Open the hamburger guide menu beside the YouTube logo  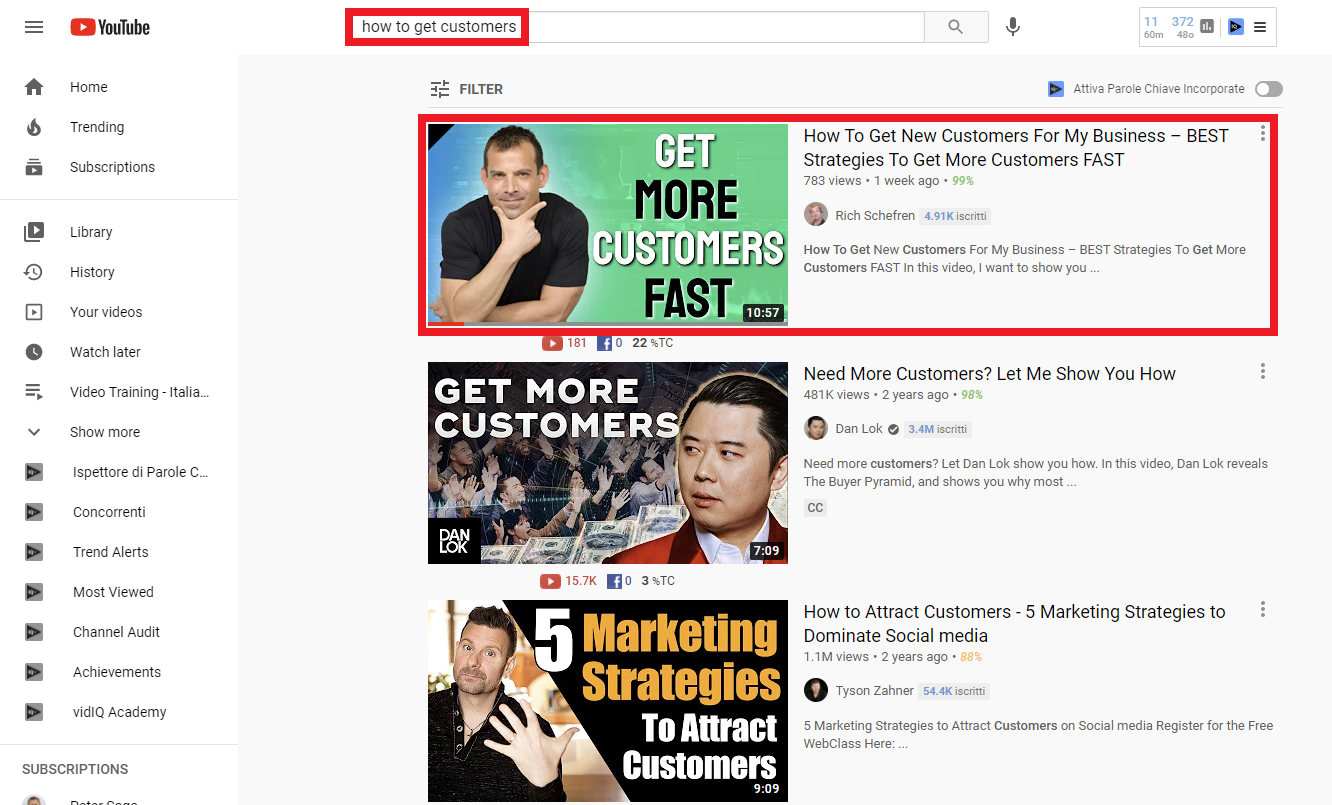[34, 27]
